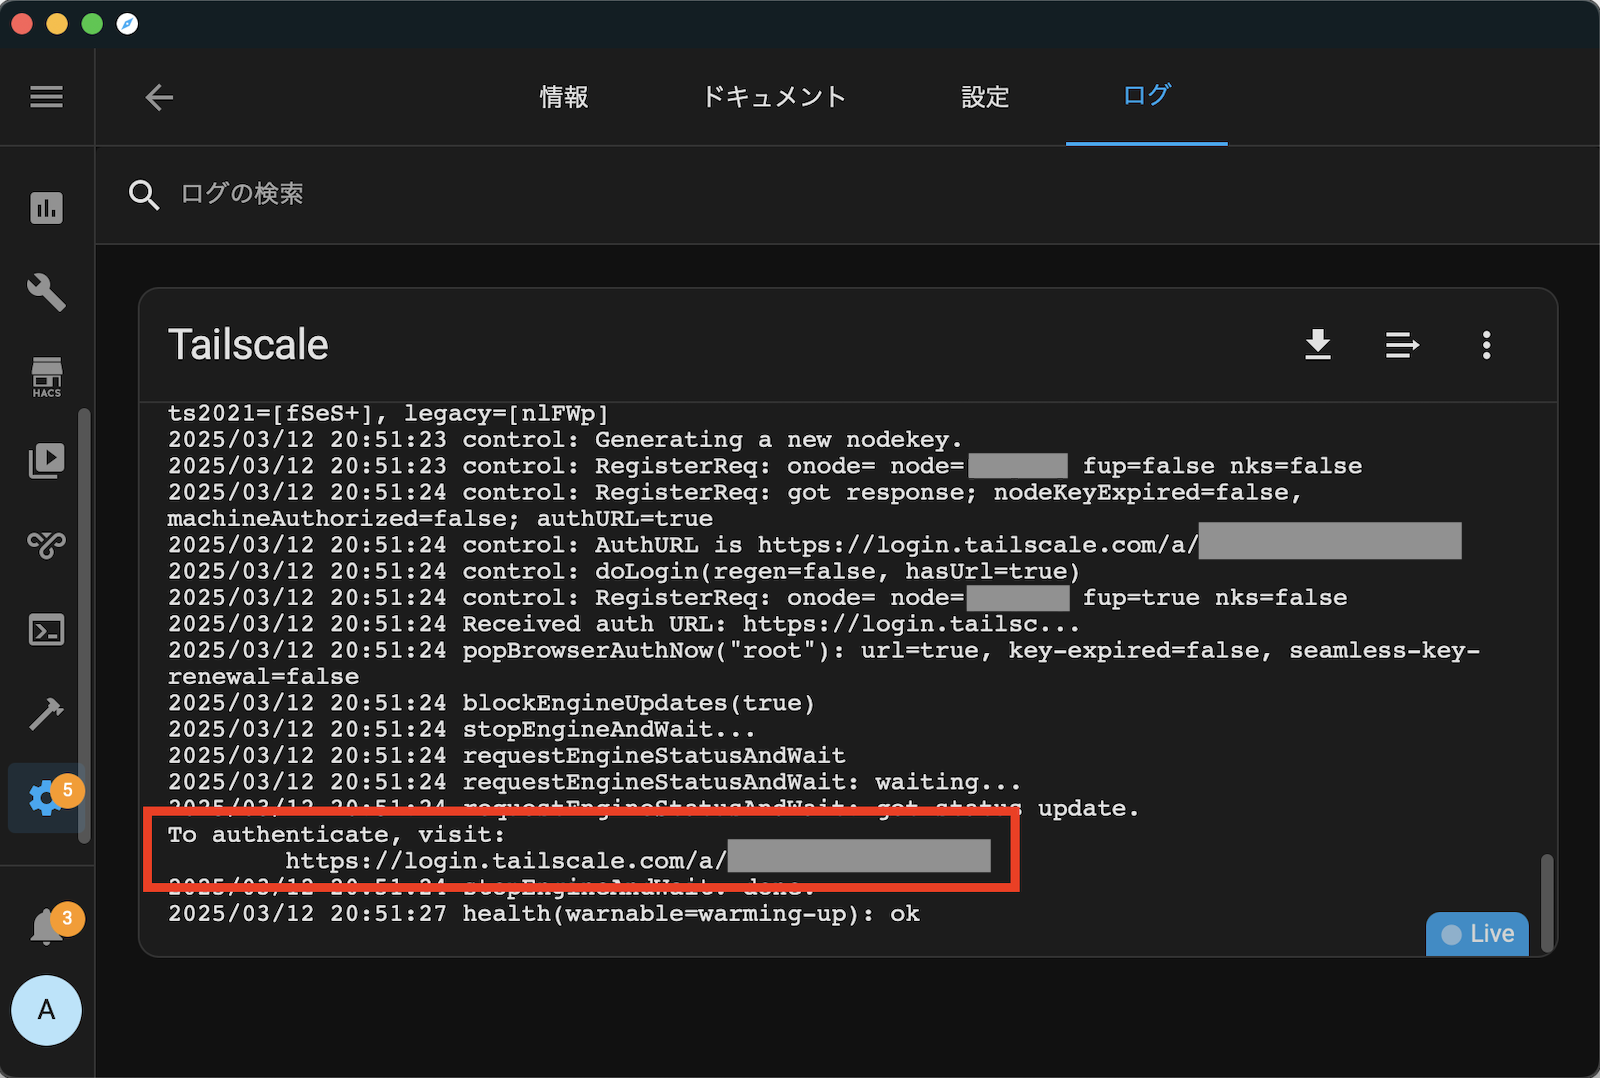Select the ログ tab
This screenshot has width=1600, height=1078.
(1147, 96)
